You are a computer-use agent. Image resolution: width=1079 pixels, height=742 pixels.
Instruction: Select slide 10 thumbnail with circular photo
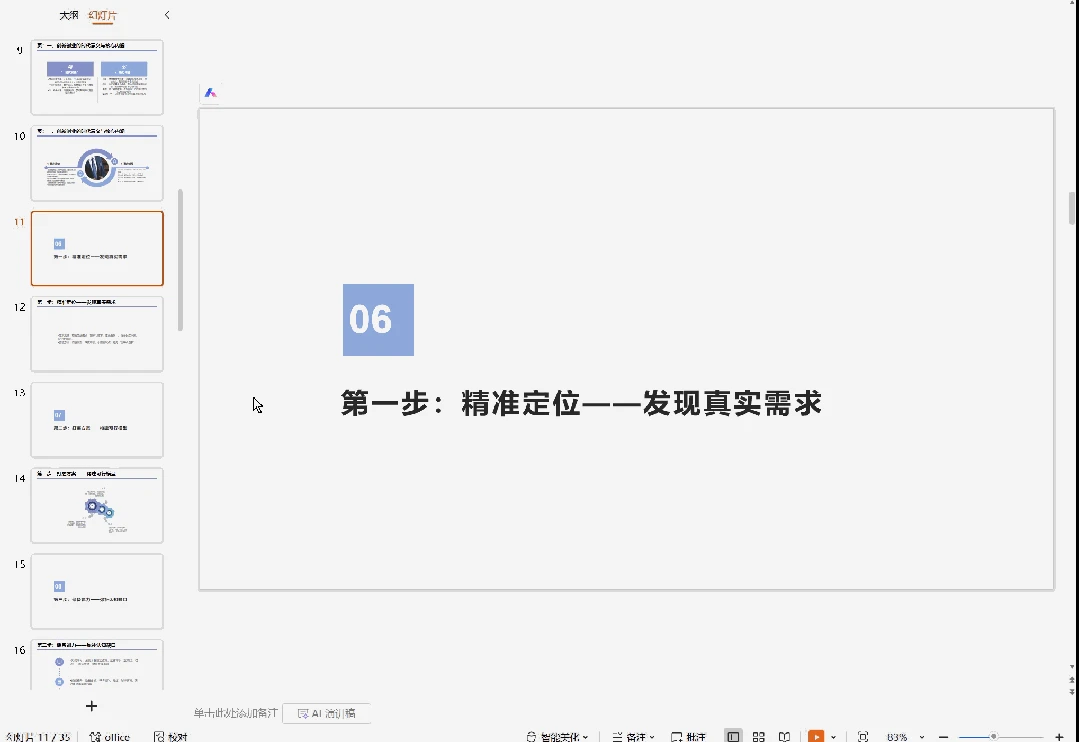(97, 163)
